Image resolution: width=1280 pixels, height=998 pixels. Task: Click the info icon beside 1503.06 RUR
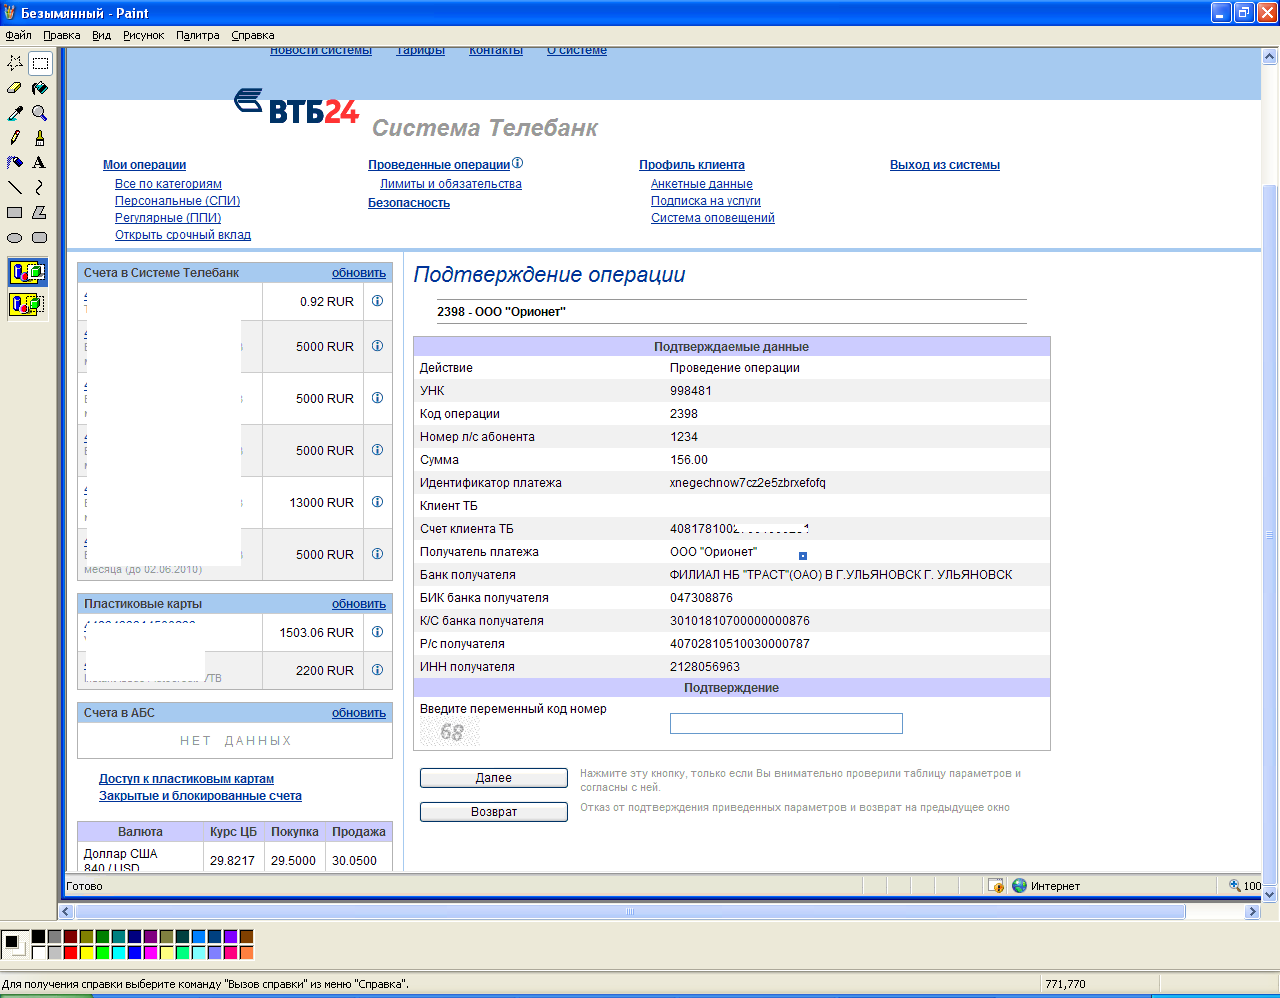[377, 632]
